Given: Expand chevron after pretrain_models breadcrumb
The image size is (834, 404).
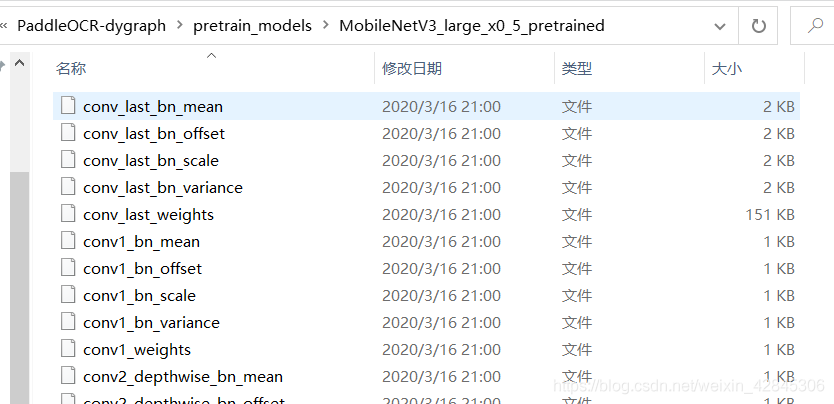Looking at the screenshot, I should point(326,26).
